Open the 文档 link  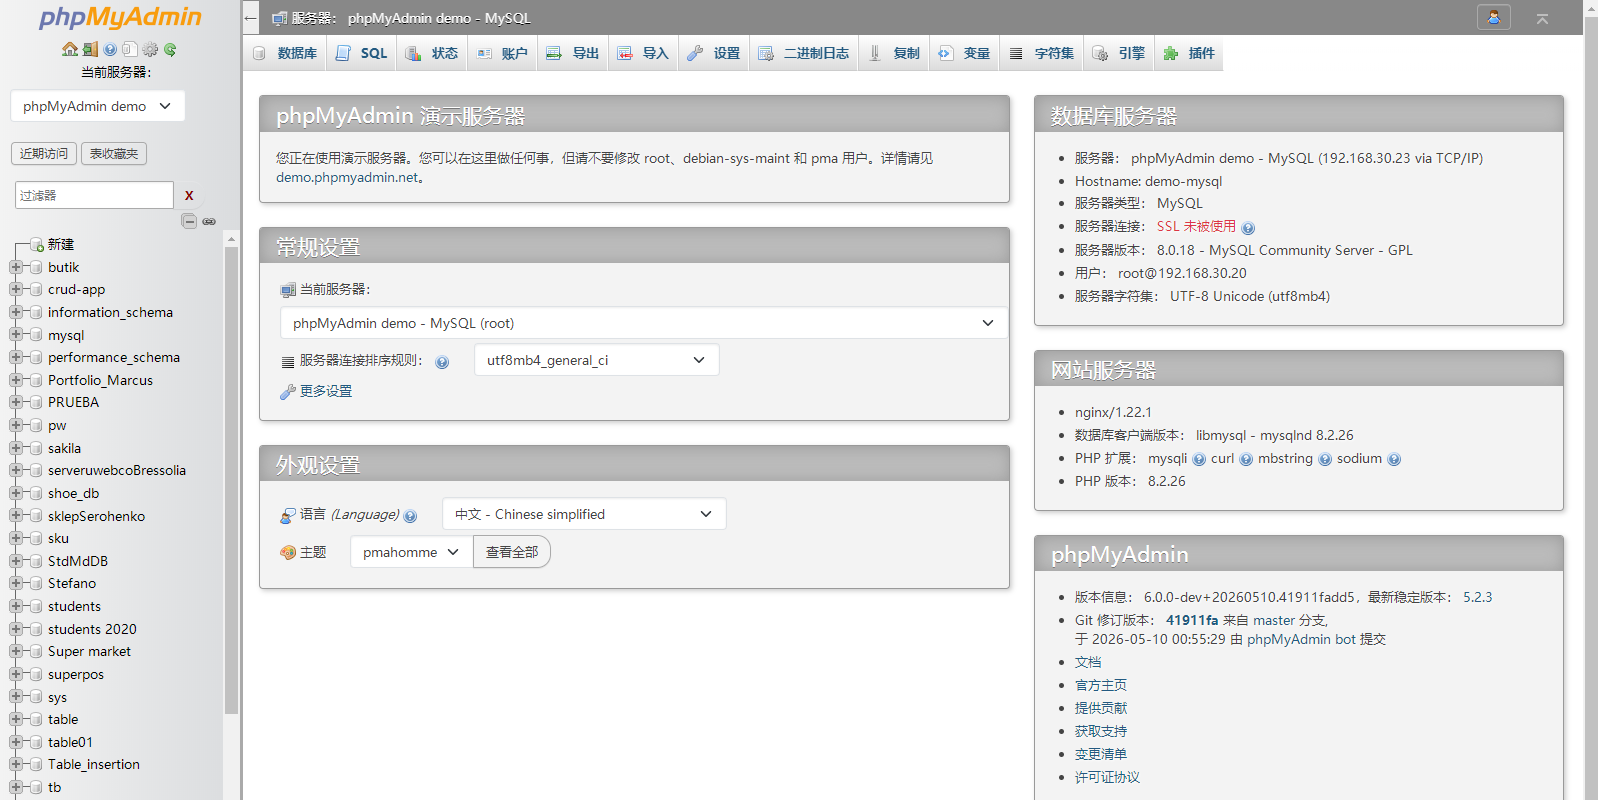tap(1088, 662)
